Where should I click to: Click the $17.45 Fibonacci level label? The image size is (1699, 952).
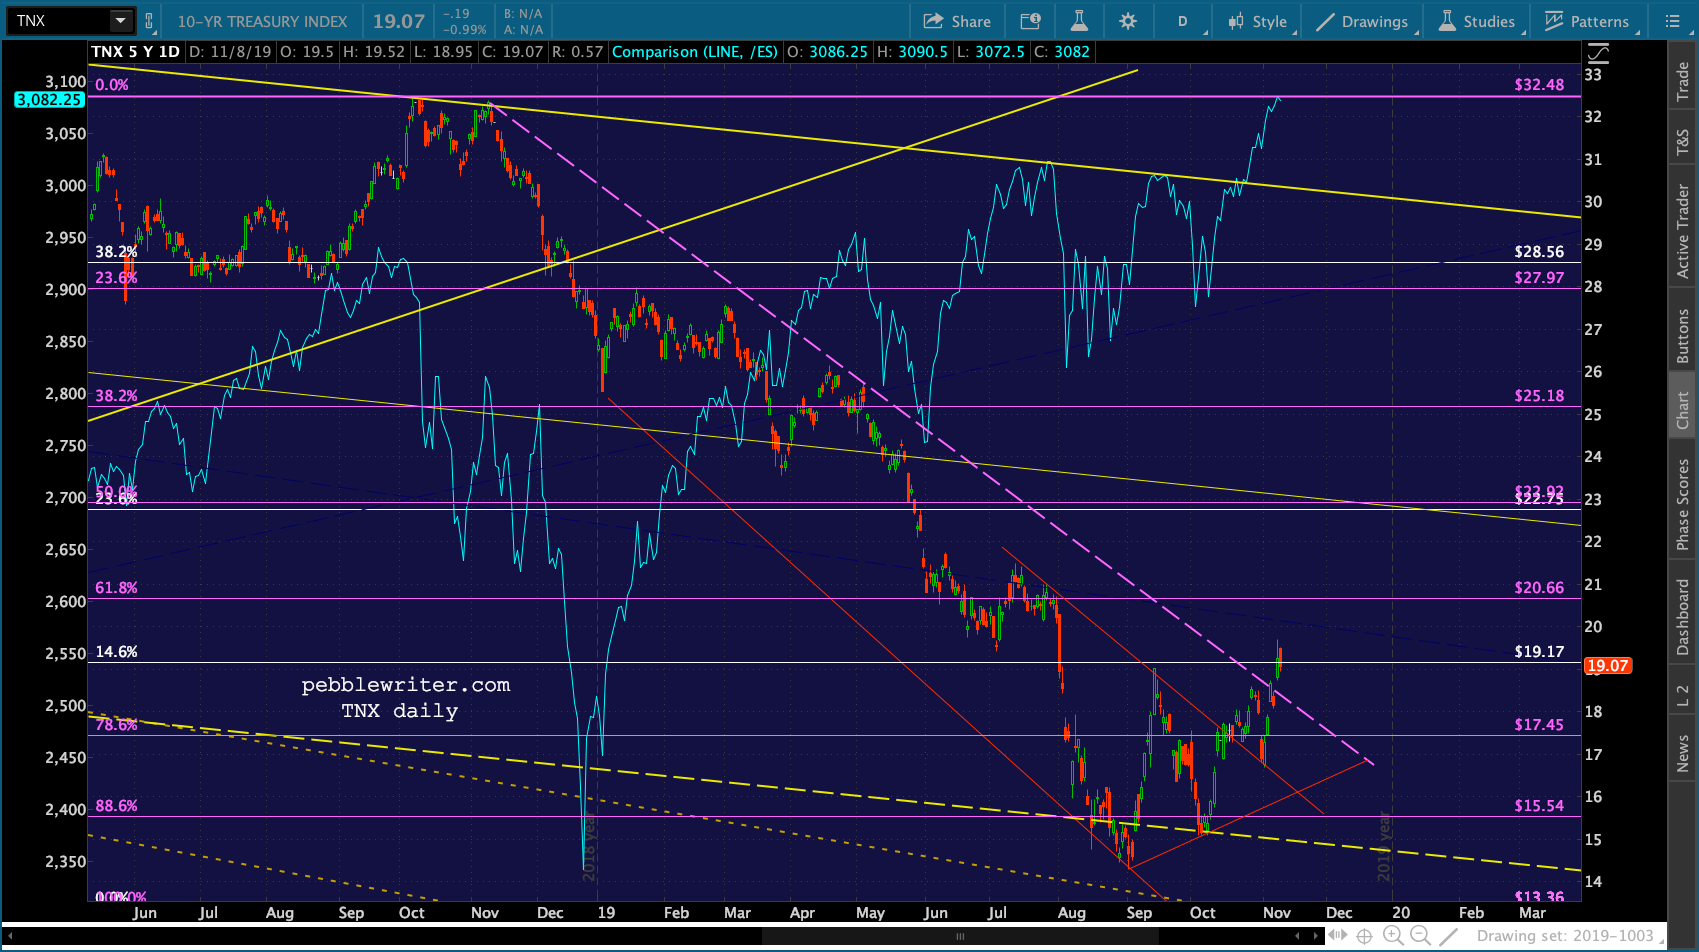coord(1539,724)
